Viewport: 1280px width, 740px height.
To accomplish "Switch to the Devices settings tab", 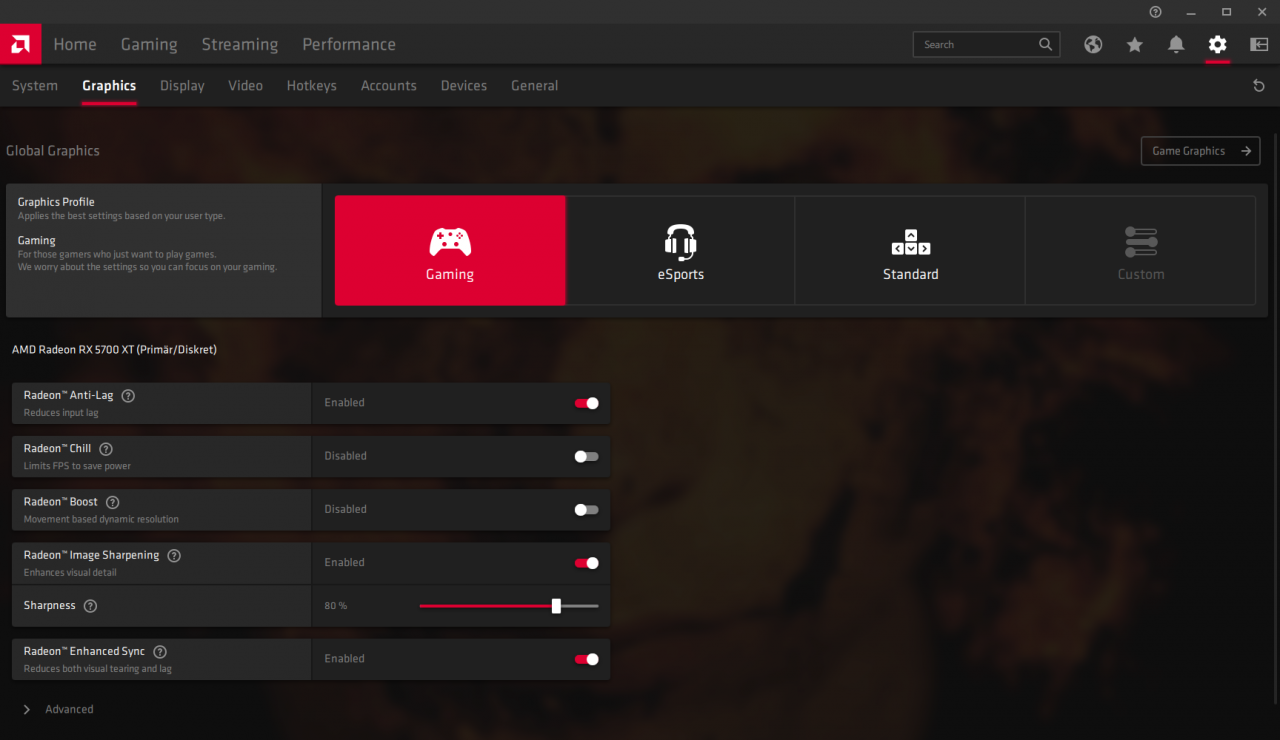I will (x=464, y=86).
